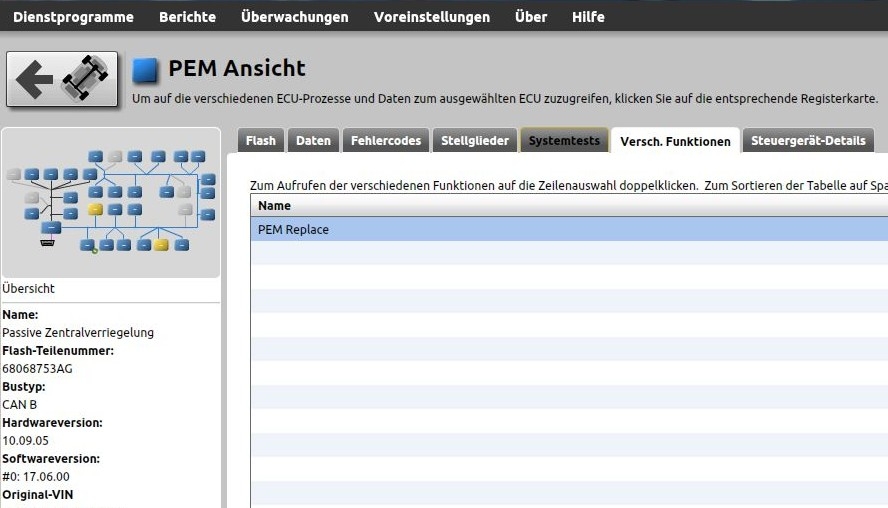Click the Hardwareversion label
Viewport: 888px width, 508px height.
[x=52, y=422]
